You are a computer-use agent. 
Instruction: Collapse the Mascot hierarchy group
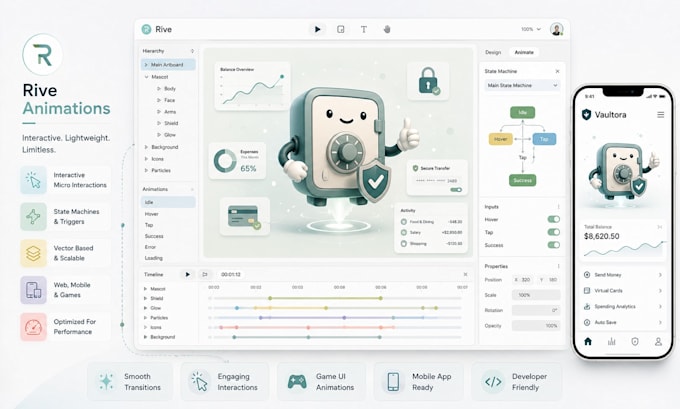pyautogui.click(x=146, y=77)
